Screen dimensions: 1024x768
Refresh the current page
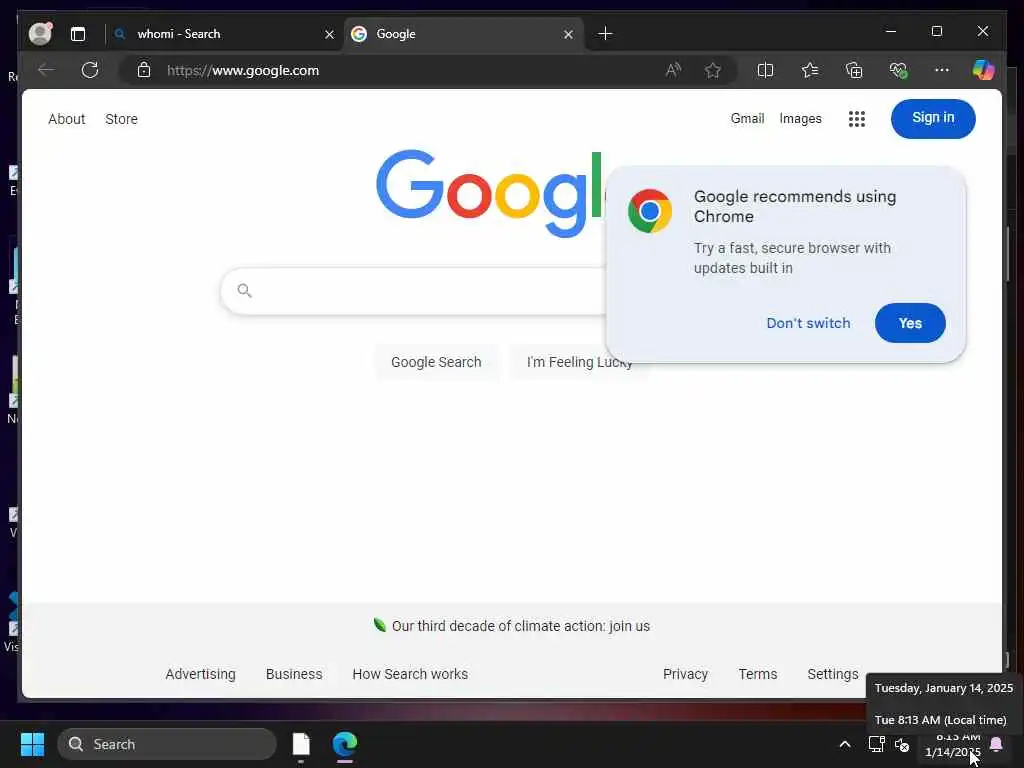coord(90,70)
